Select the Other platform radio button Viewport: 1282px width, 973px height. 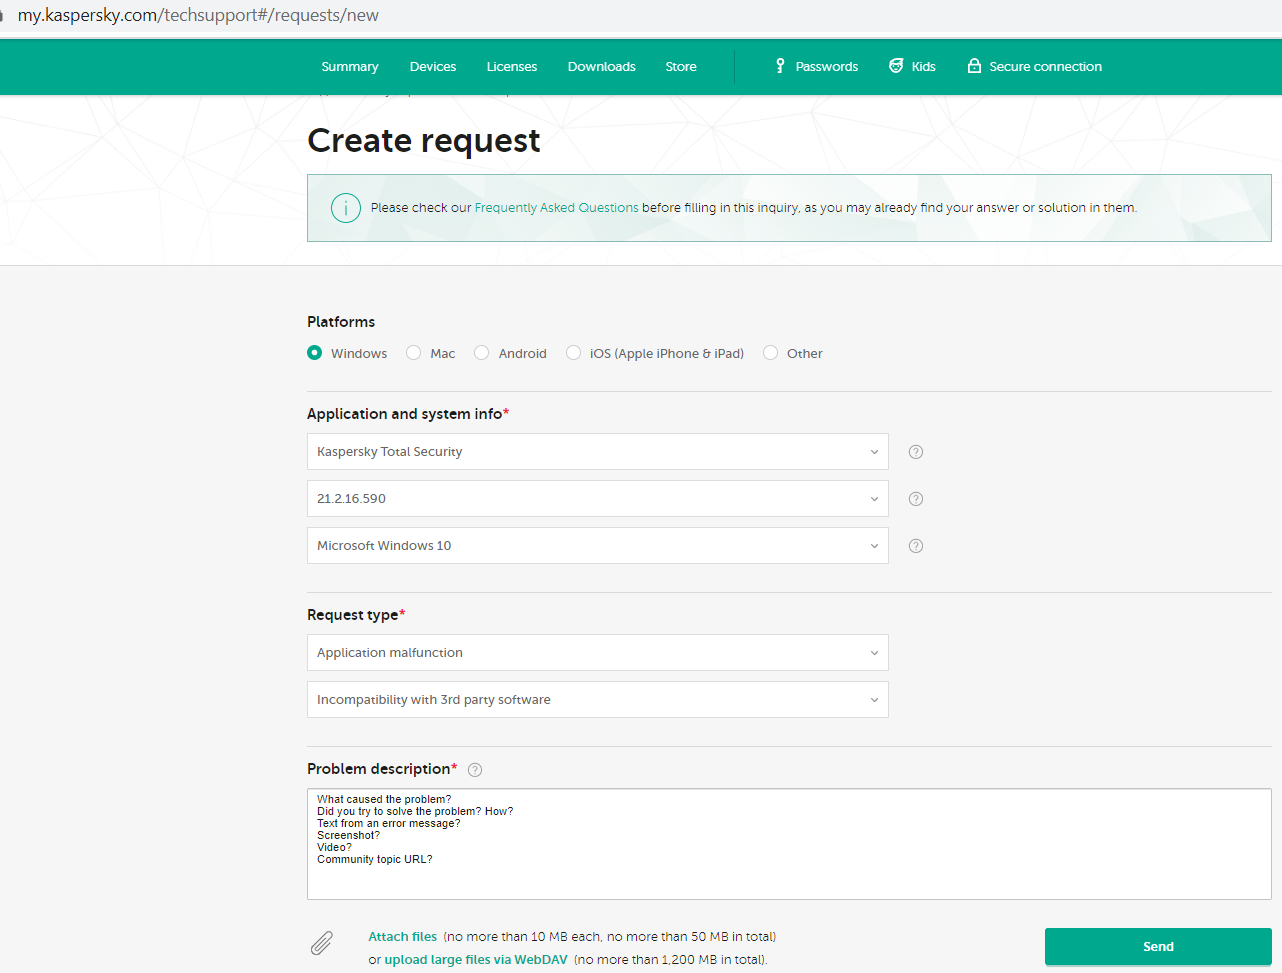771,353
